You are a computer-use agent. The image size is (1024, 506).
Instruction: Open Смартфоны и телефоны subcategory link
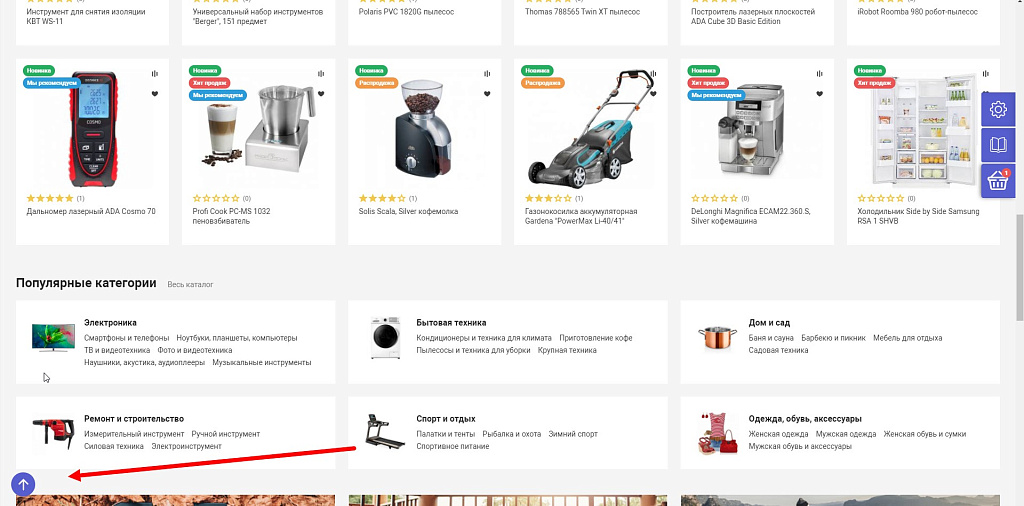pyautogui.click(x=127, y=338)
